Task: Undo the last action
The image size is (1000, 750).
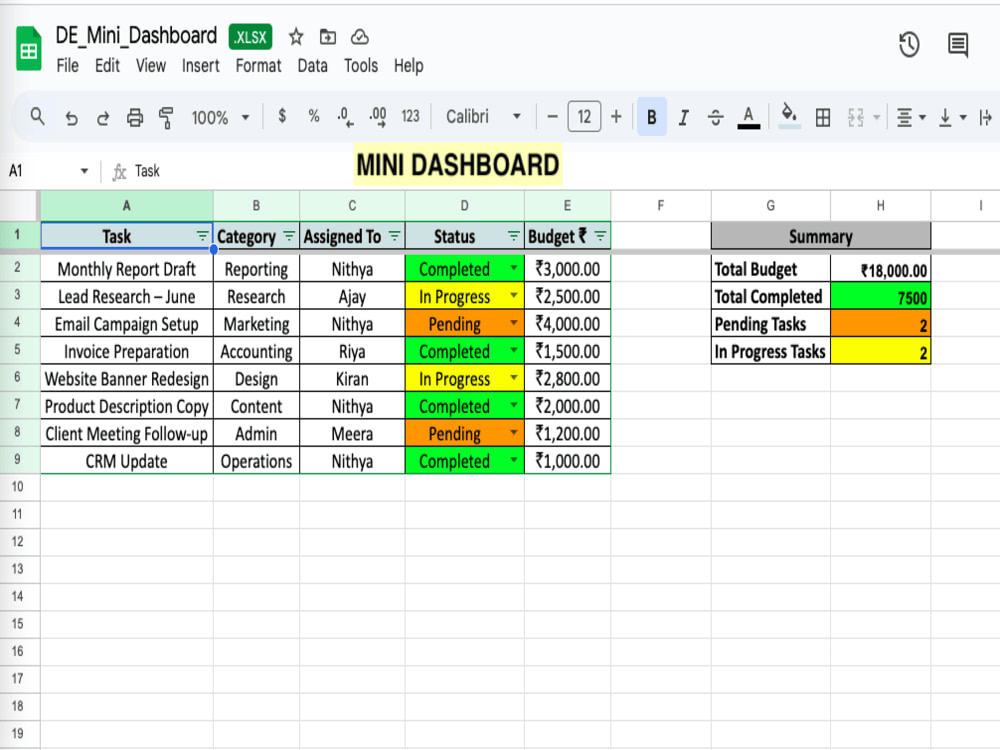Action: pos(71,118)
